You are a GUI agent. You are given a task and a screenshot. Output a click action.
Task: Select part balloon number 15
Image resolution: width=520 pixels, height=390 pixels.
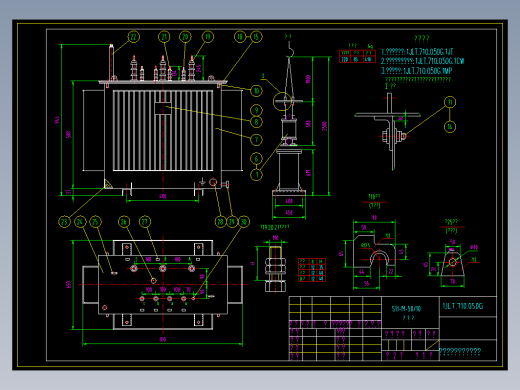pos(256,37)
